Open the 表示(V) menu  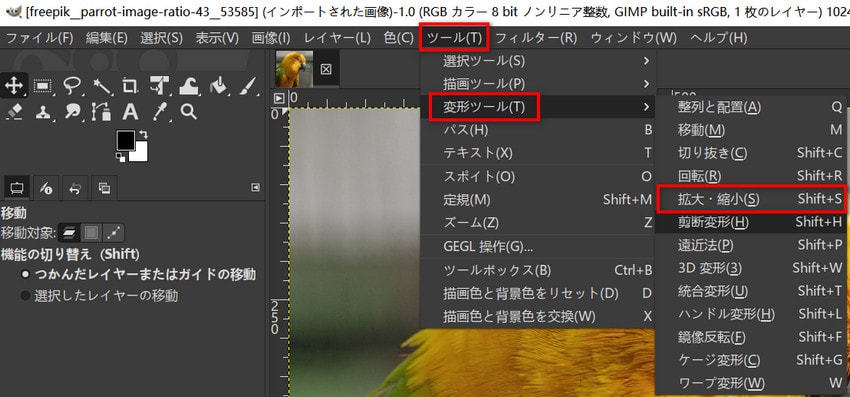(x=217, y=38)
